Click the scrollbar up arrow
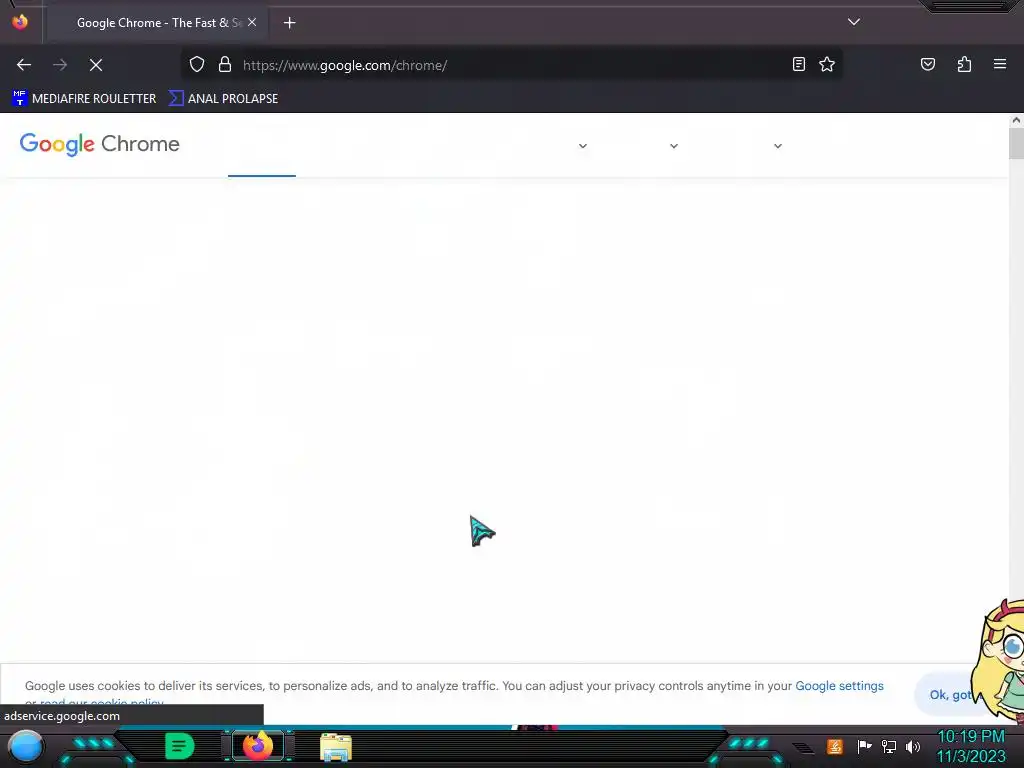The height and width of the screenshot is (768, 1024). (x=1016, y=120)
